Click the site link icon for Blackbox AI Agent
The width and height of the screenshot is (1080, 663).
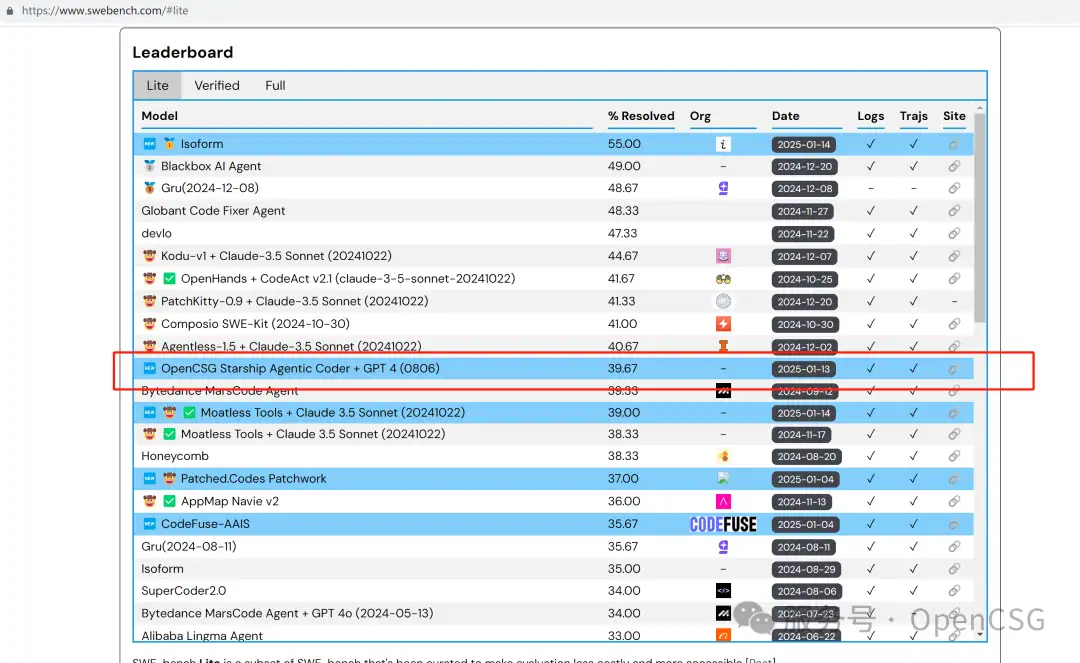click(954, 166)
